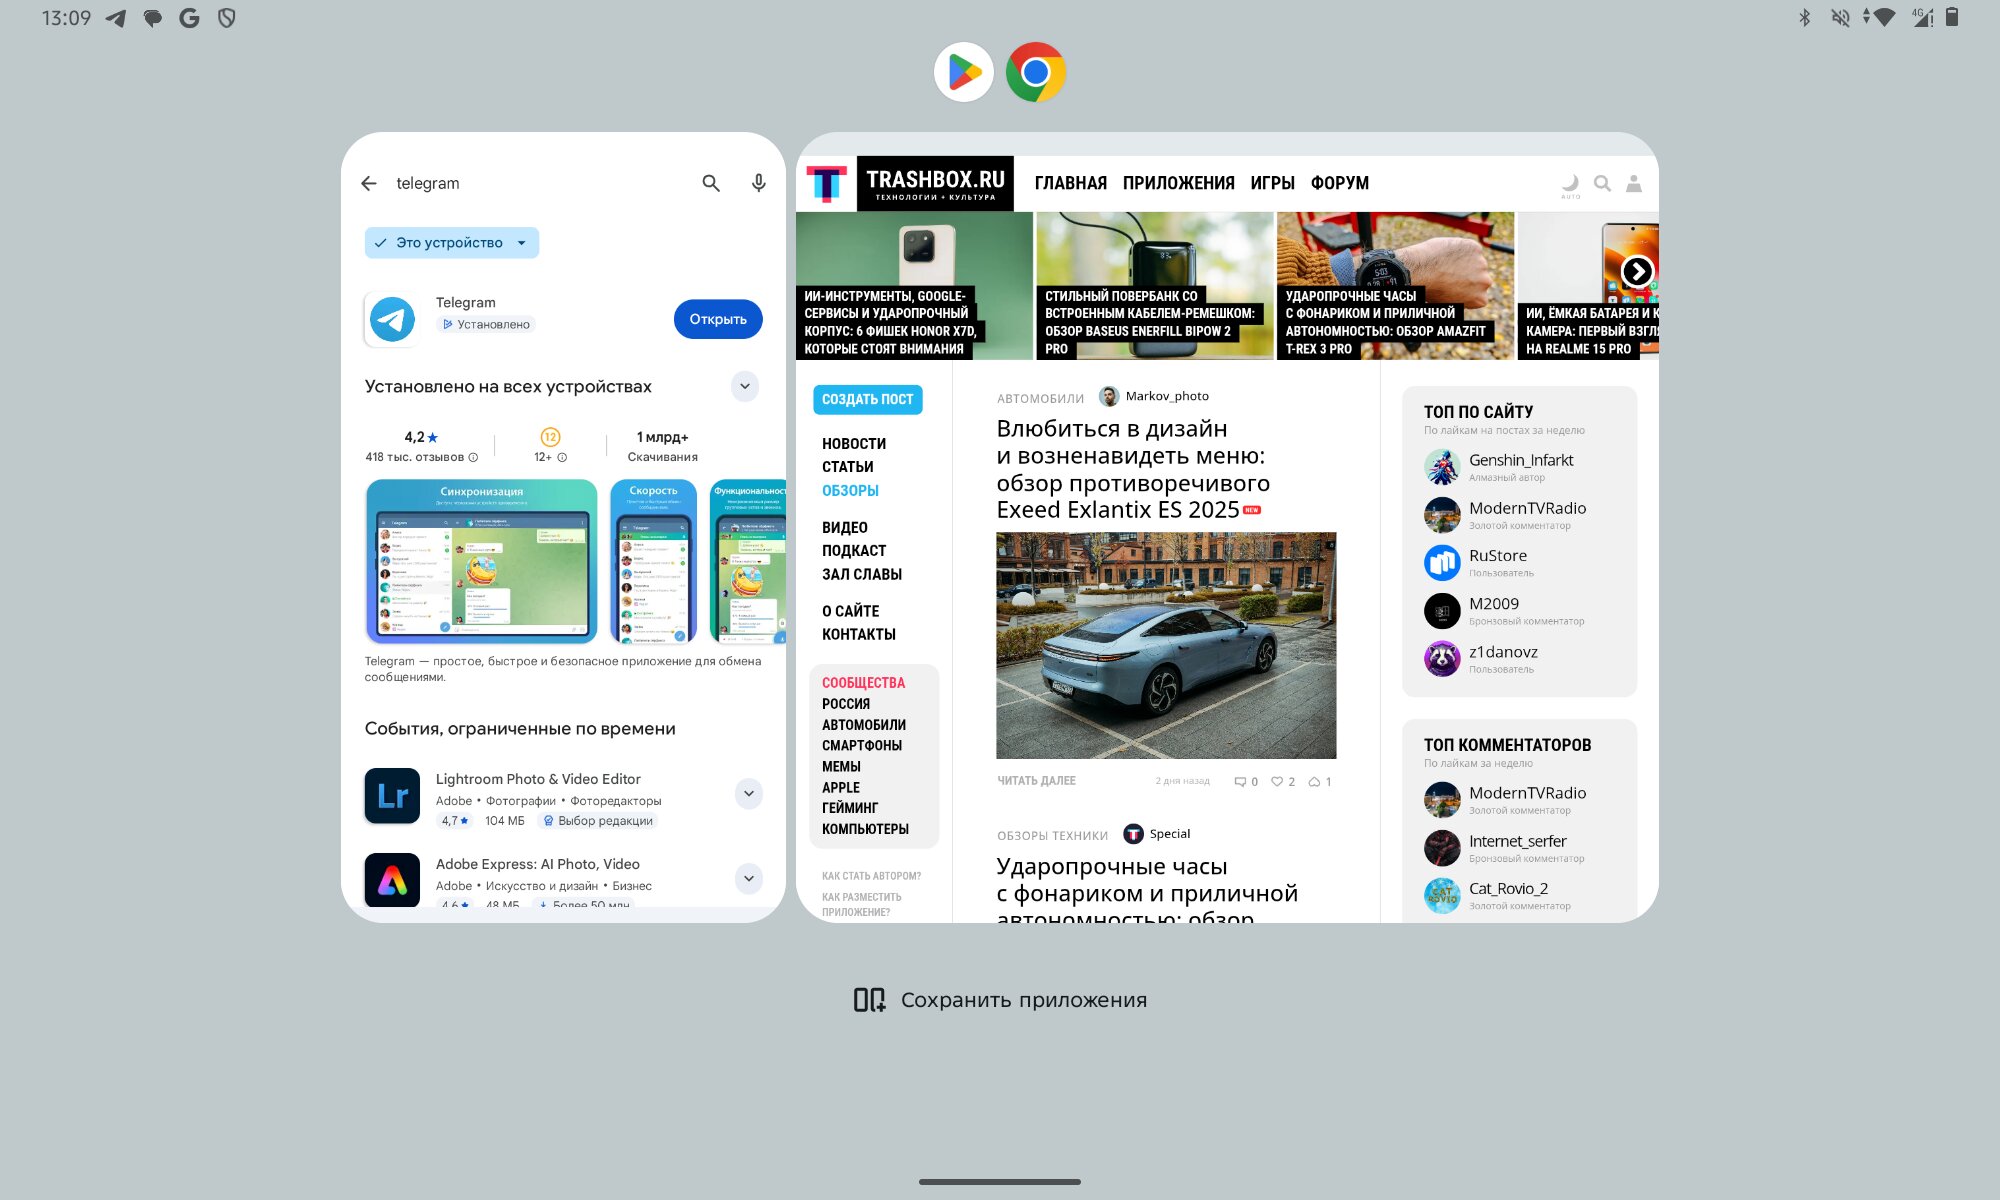Tap 'Сохранить приложения' app pair option
The height and width of the screenshot is (1200, 2000).
point(1000,1000)
